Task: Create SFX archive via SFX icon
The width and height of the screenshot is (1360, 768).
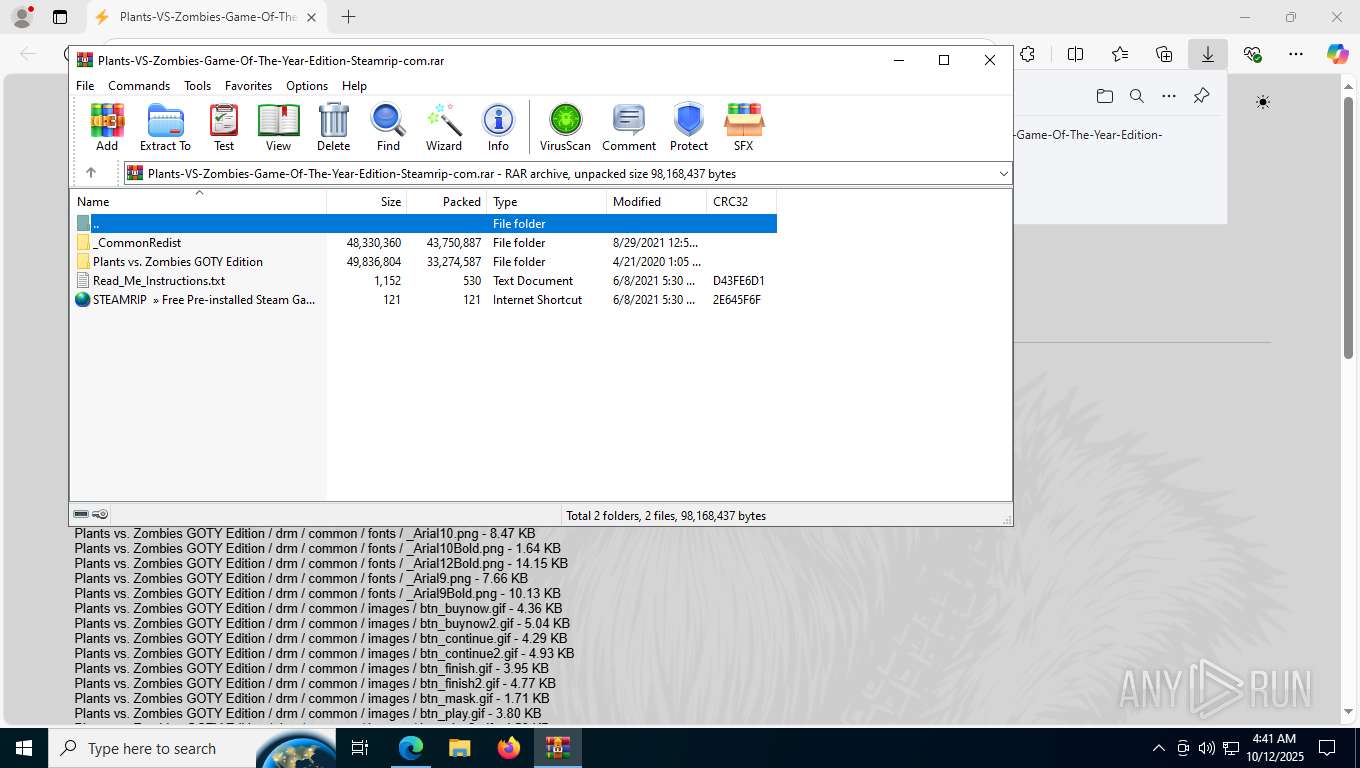Action: 743,127
